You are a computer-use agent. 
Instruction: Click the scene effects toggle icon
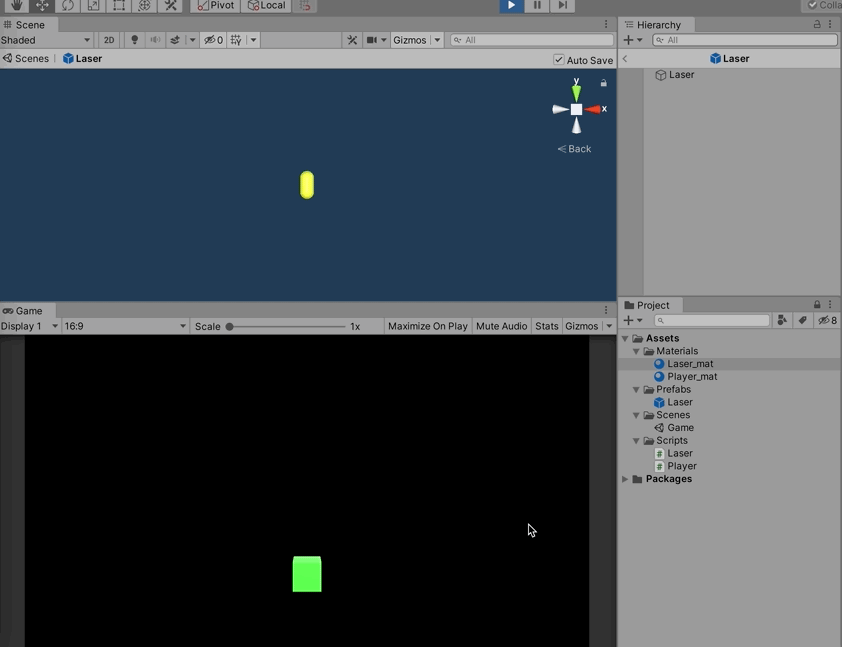tap(178, 39)
